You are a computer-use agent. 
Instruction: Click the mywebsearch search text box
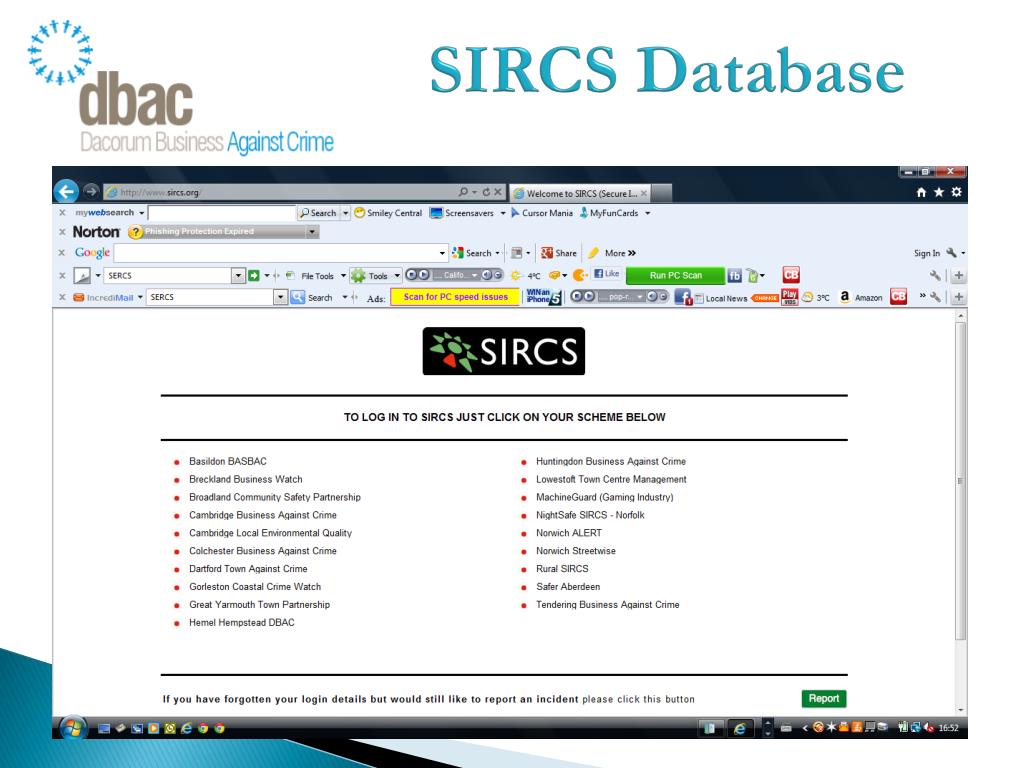pyautogui.click(x=222, y=213)
